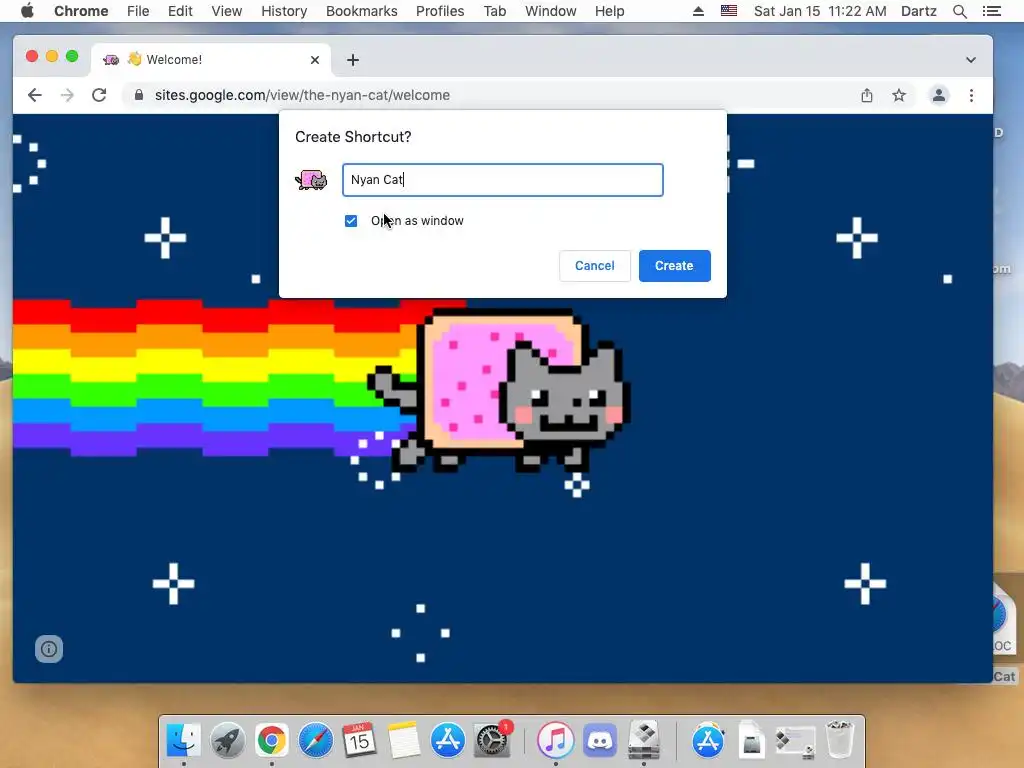Open iTunes from the Dock
Image resolution: width=1024 pixels, height=768 pixels.
coord(555,740)
